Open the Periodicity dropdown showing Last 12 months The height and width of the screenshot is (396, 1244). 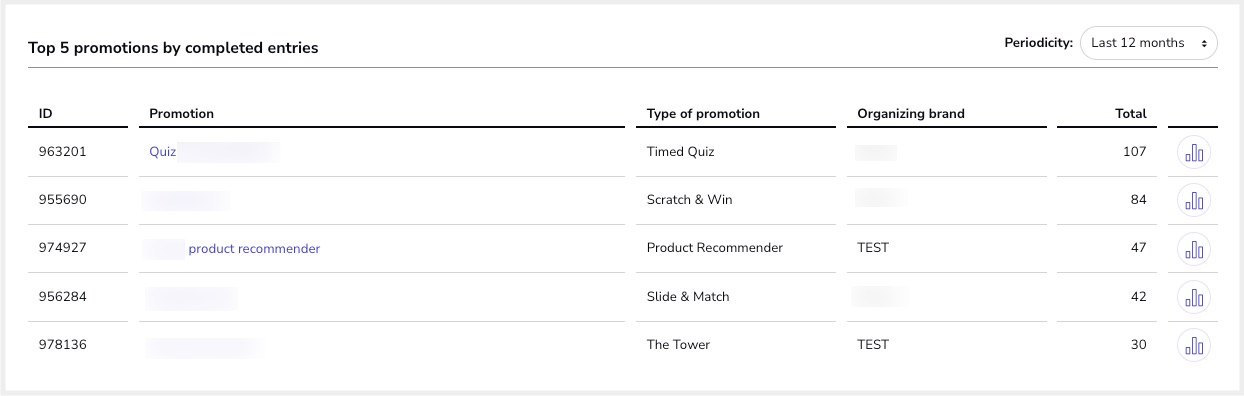click(1149, 43)
